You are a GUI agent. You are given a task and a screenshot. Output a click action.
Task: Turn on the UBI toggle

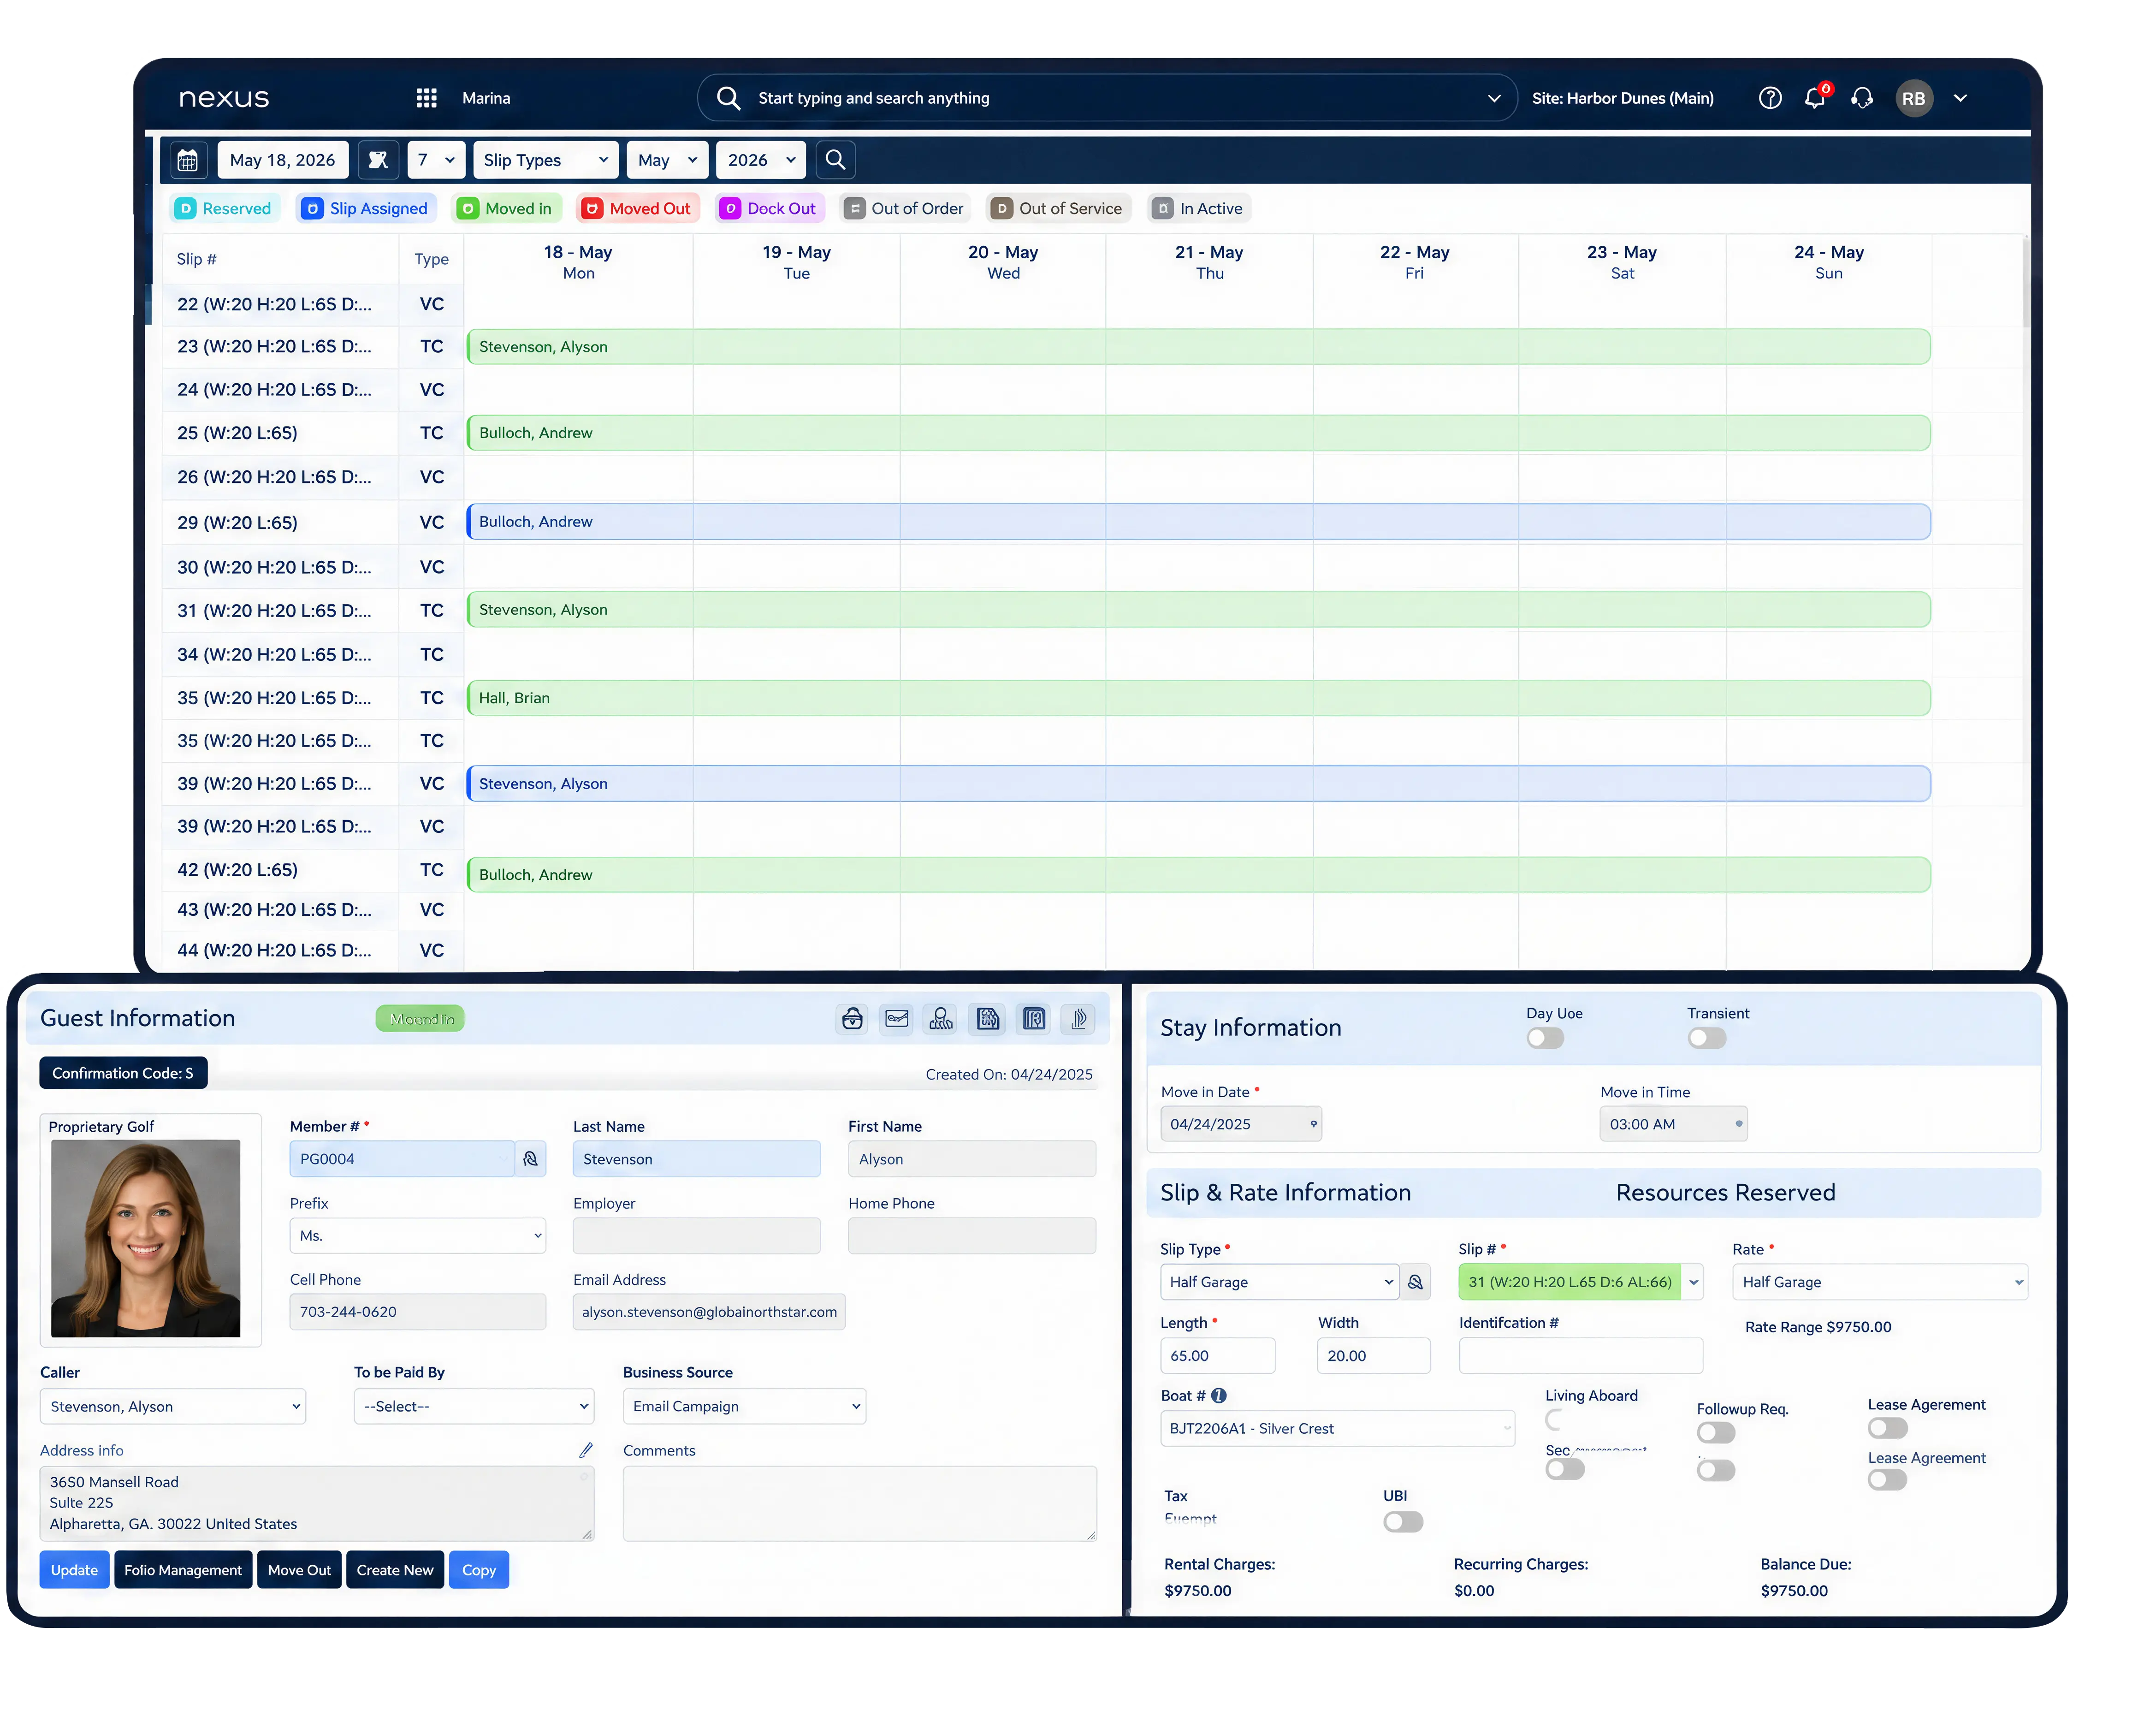[x=1404, y=1523]
